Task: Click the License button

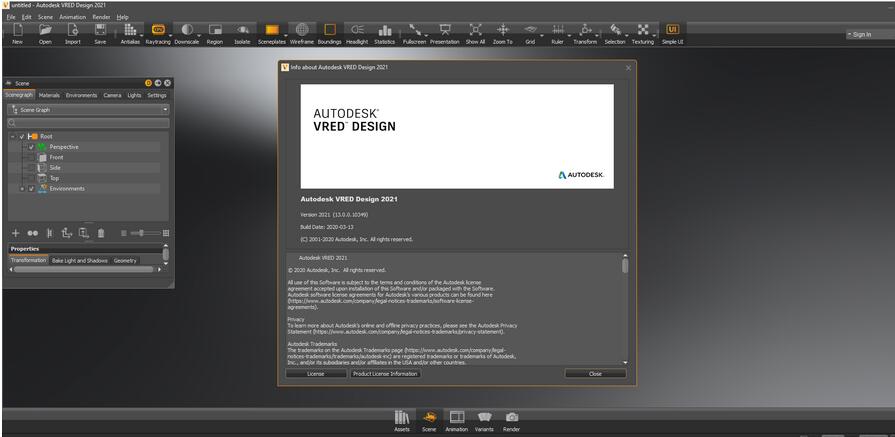Action: pyautogui.click(x=316, y=374)
